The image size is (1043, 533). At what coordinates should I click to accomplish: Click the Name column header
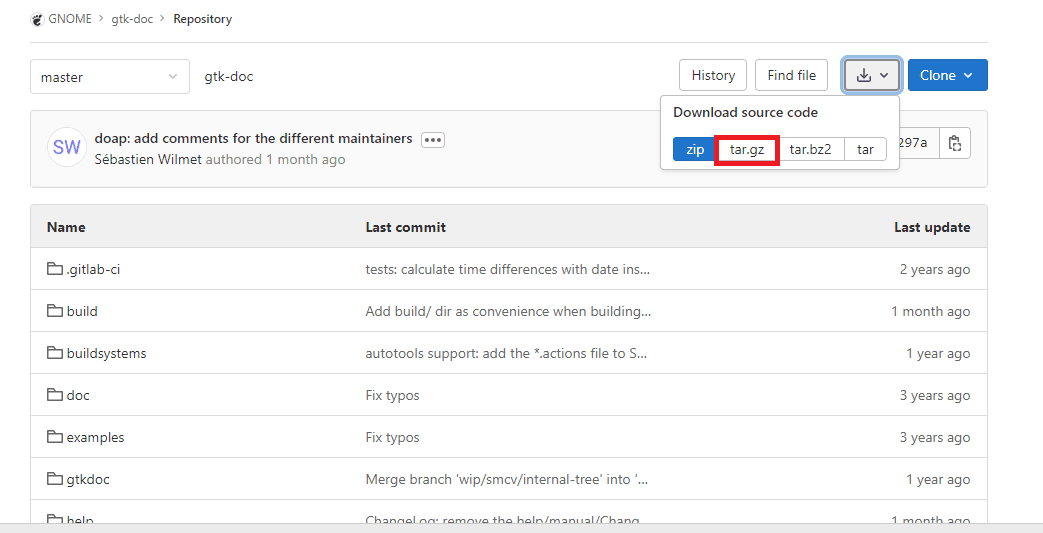[x=66, y=227]
